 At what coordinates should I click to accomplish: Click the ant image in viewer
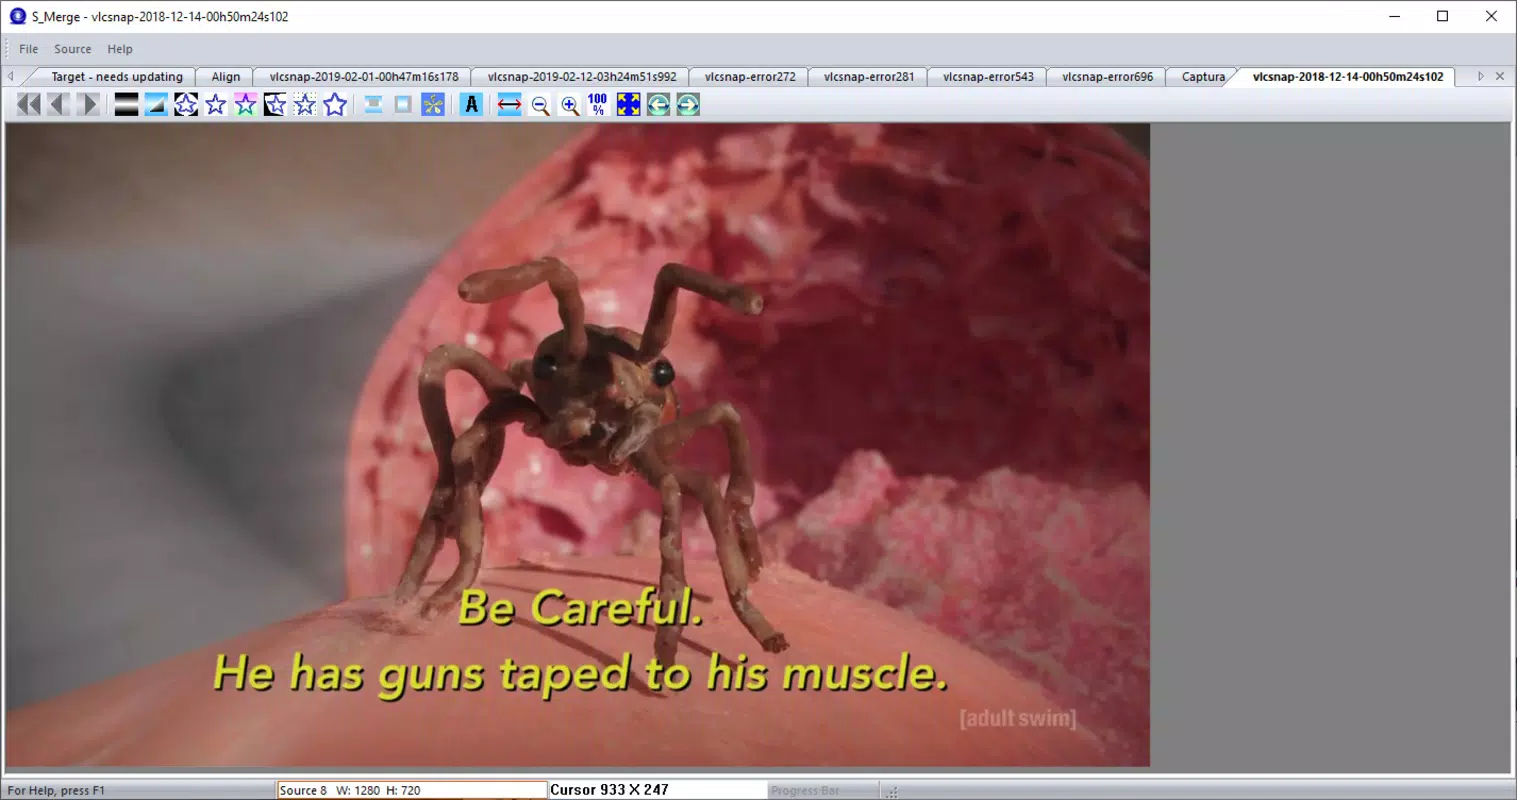tap(578, 445)
